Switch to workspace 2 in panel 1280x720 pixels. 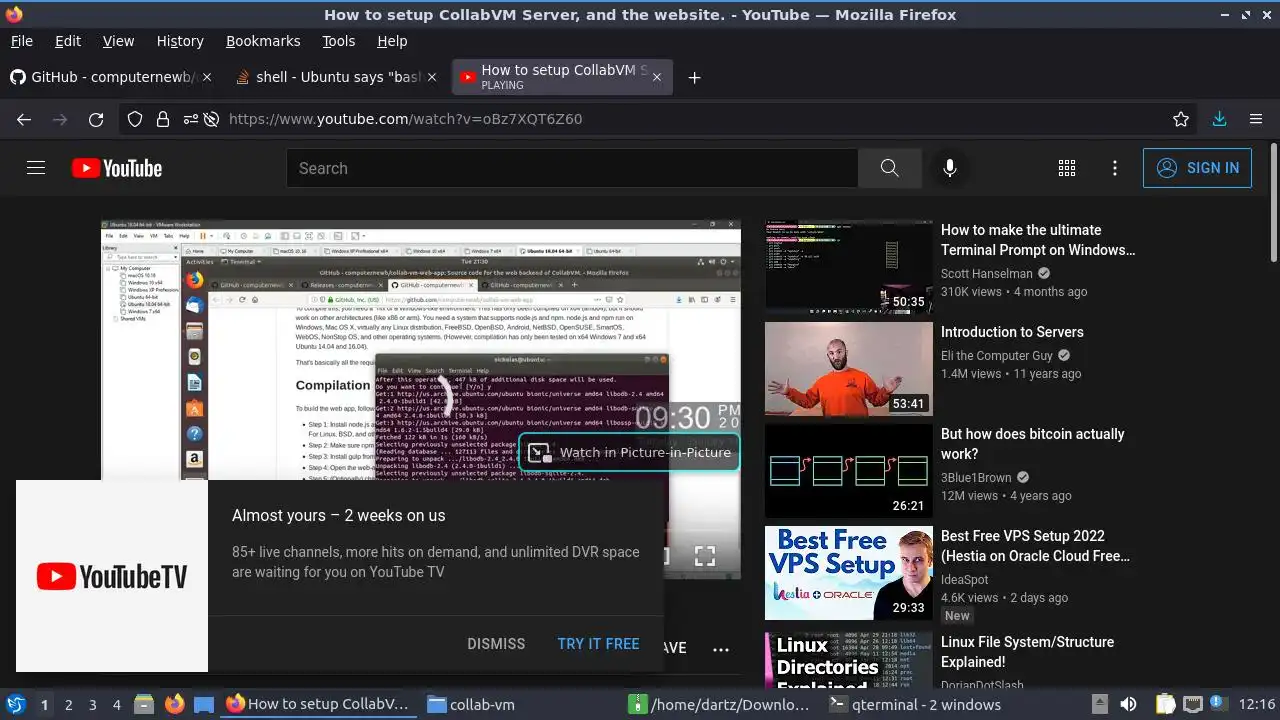click(x=69, y=705)
